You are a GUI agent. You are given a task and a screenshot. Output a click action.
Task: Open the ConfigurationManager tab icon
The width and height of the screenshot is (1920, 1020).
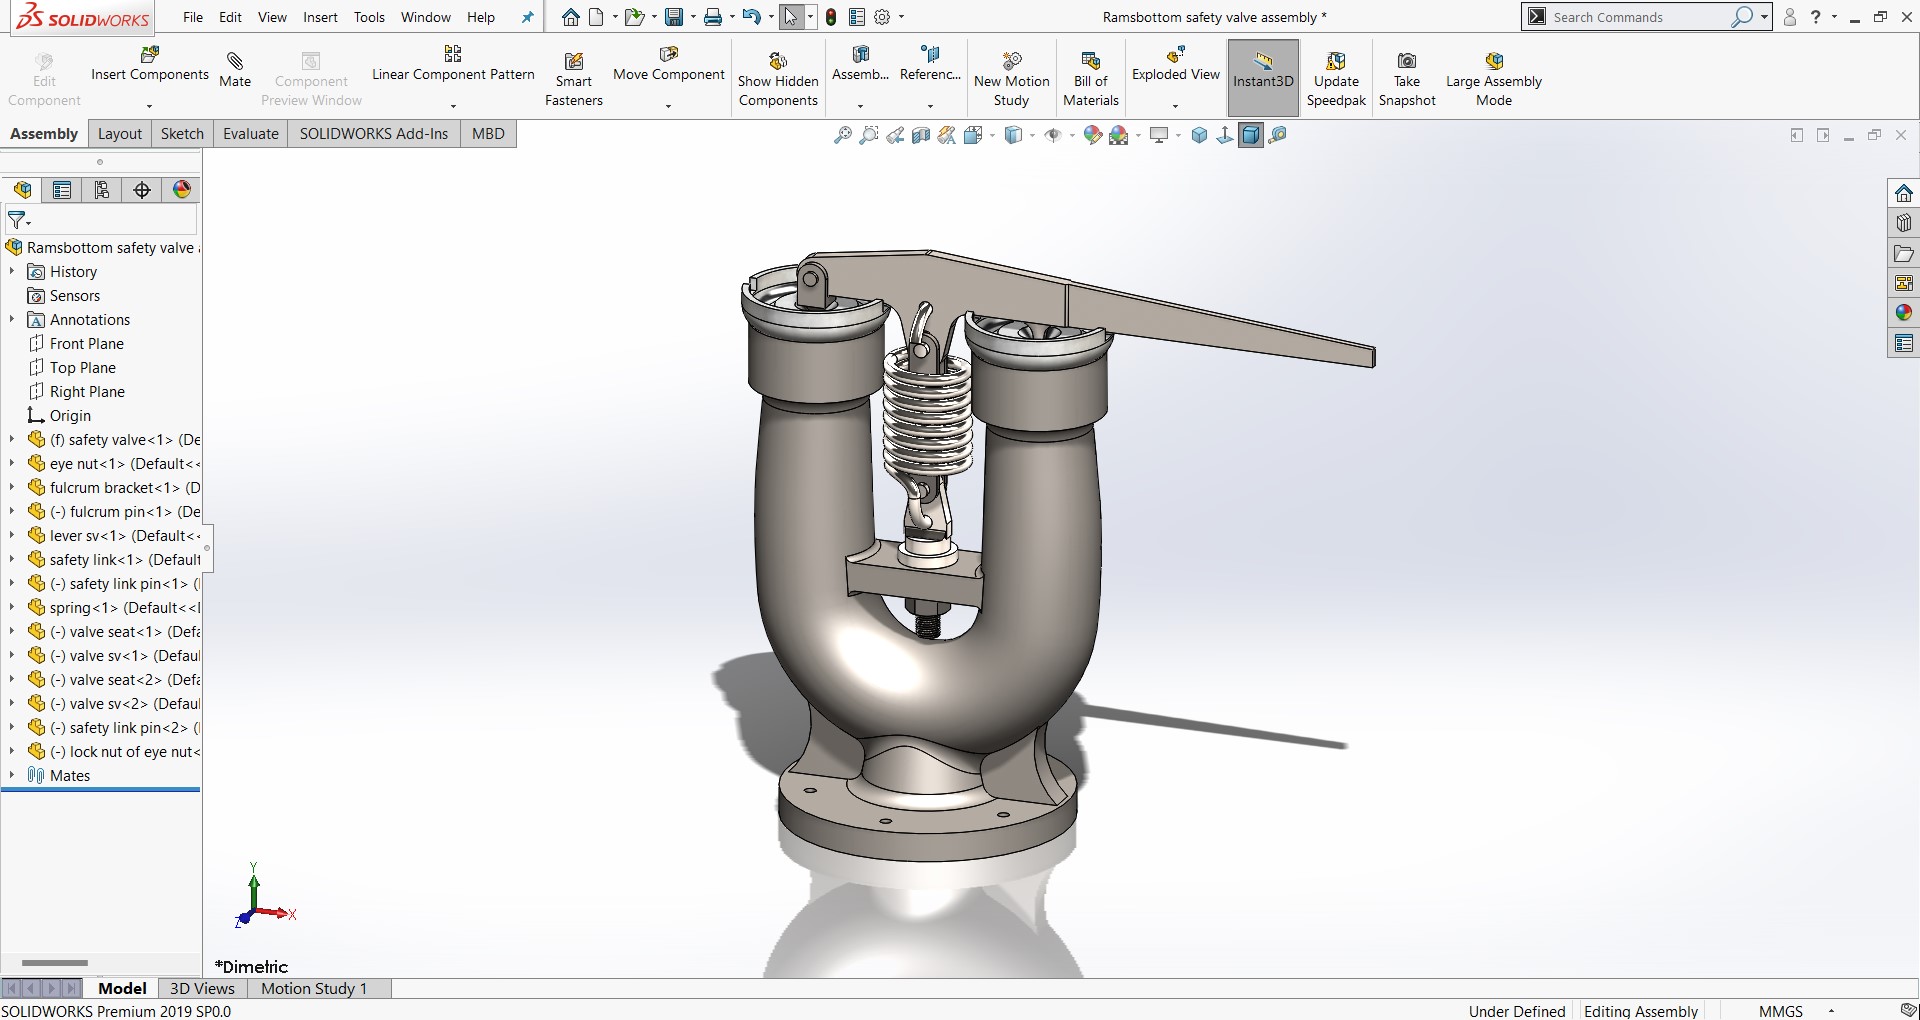click(101, 190)
